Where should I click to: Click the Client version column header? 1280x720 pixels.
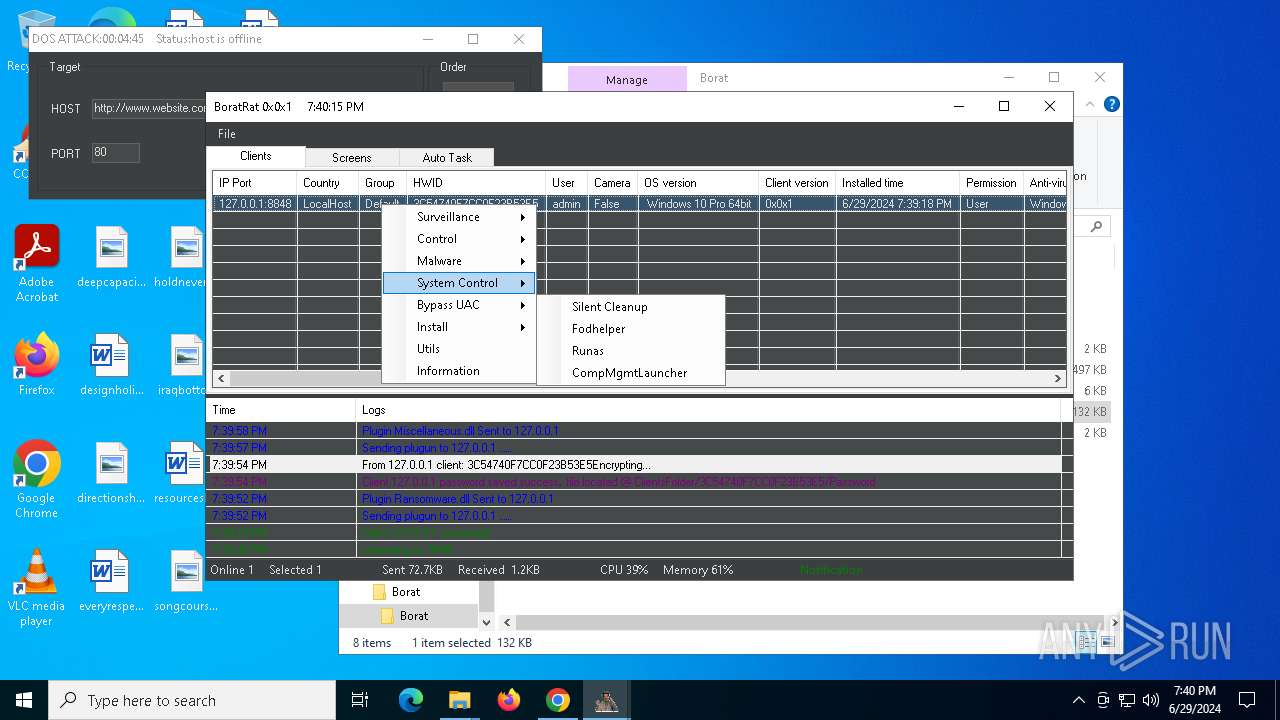(797, 183)
